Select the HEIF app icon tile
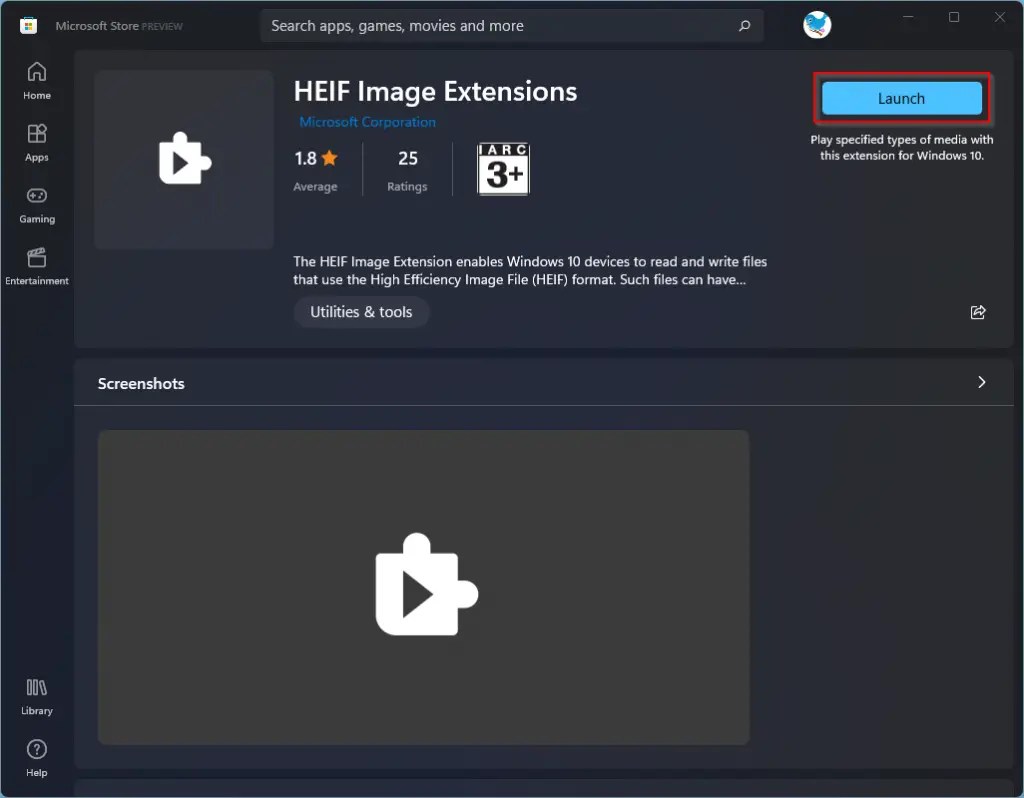The image size is (1024, 798). pos(183,159)
